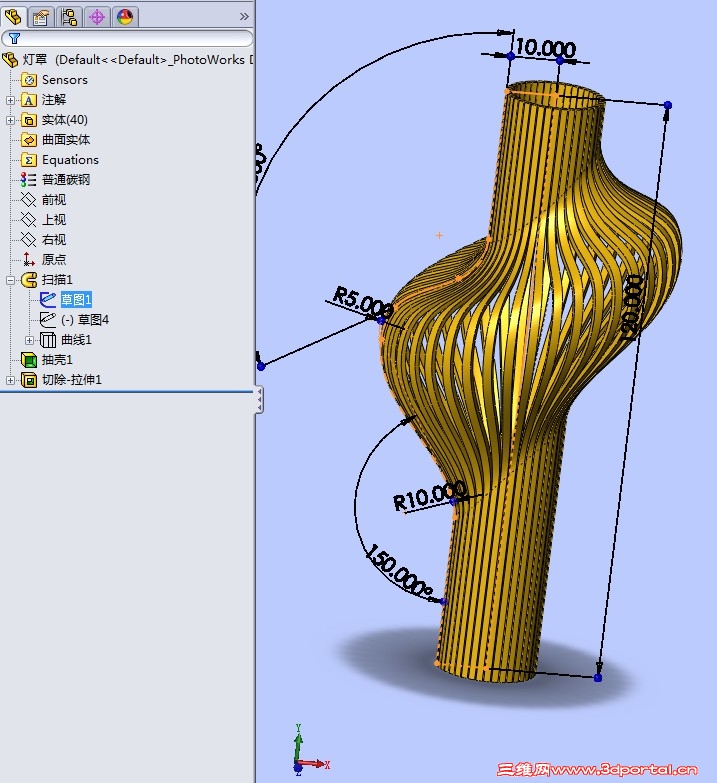Expand the 实体(40) solid bodies folder
The height and width of the screenshot is (783, 717).
click(x=10, y=120)
